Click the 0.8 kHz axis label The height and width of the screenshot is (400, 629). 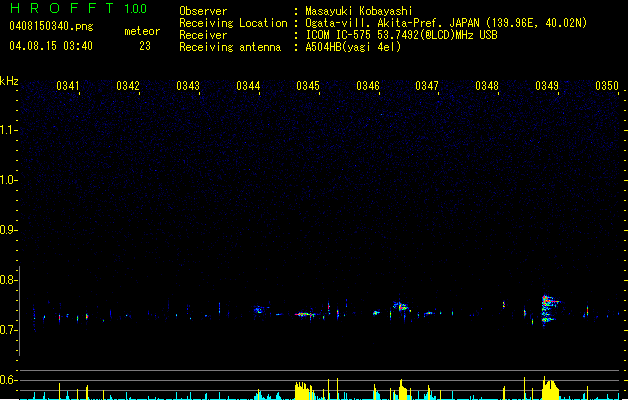pos(9,280)
